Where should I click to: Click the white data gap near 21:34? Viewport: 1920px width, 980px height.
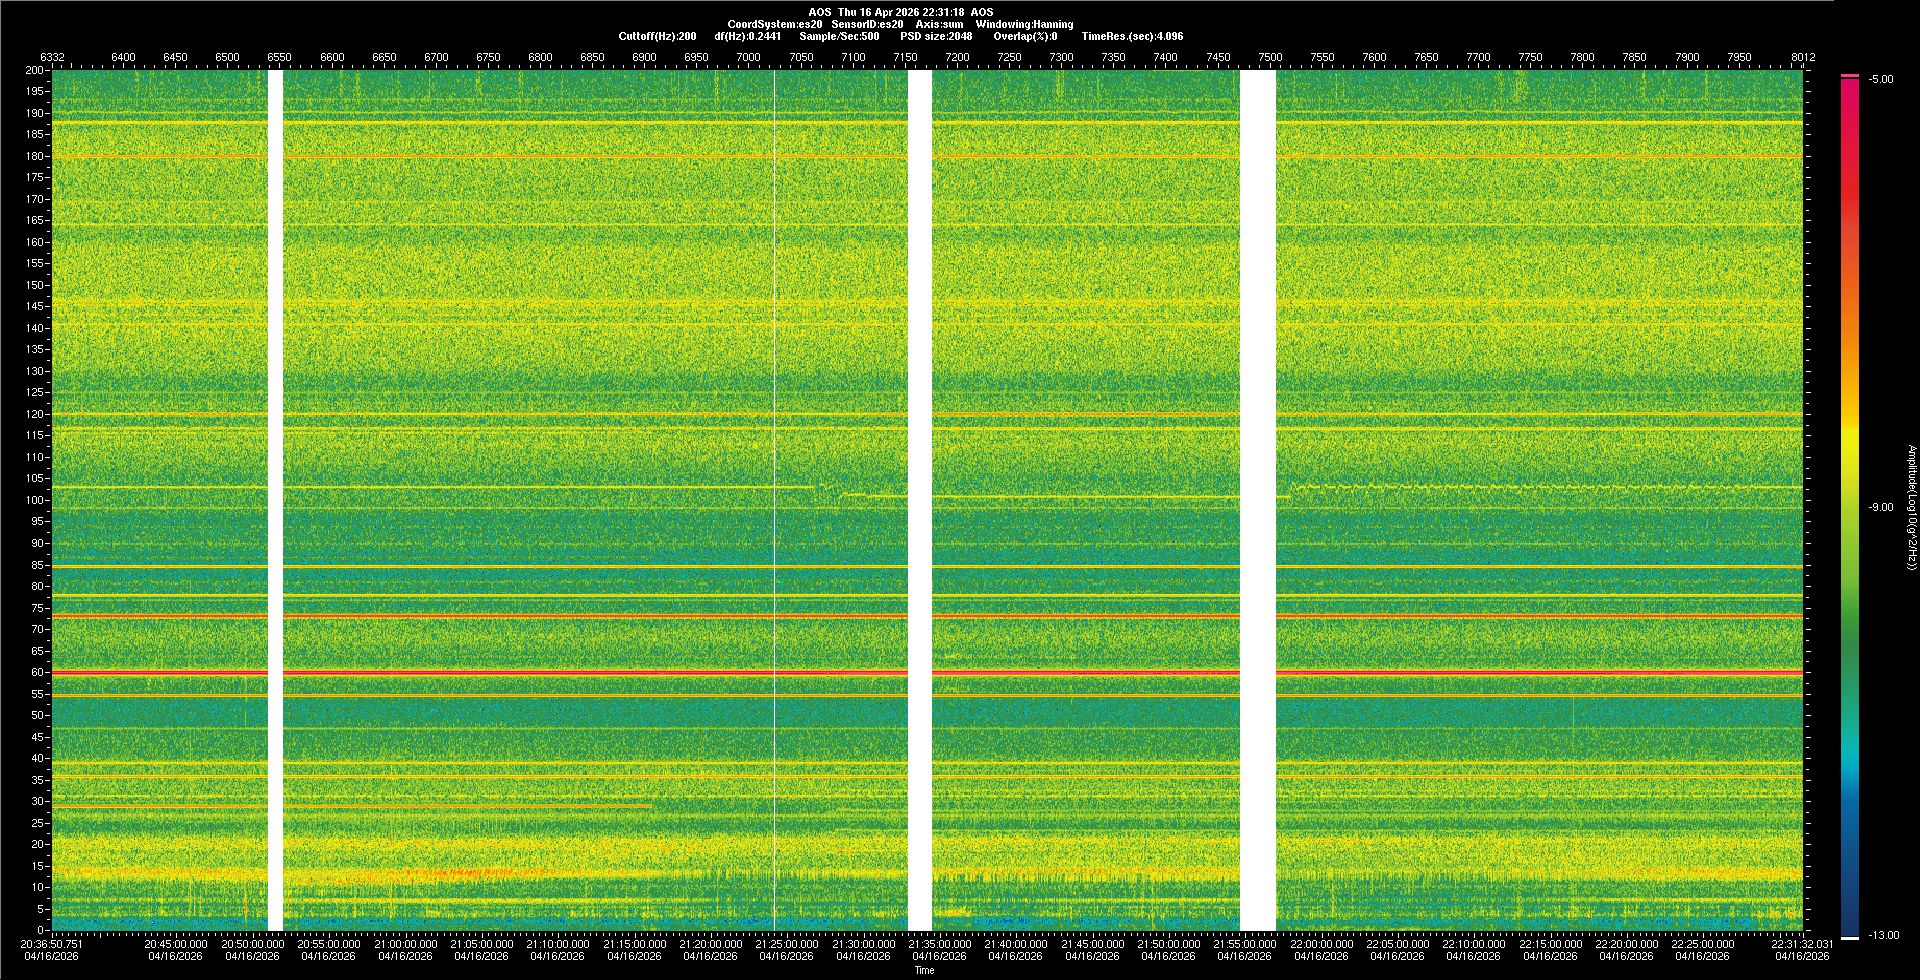[919, 500]
